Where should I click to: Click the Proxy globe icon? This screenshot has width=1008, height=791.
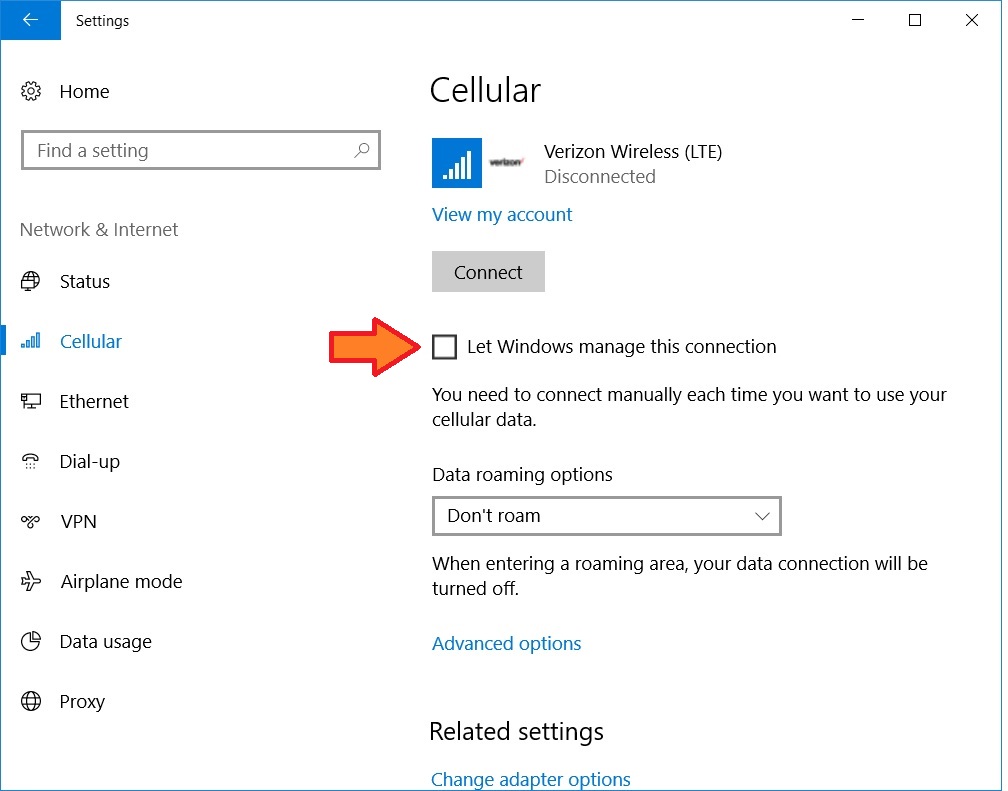coord(31,701)
